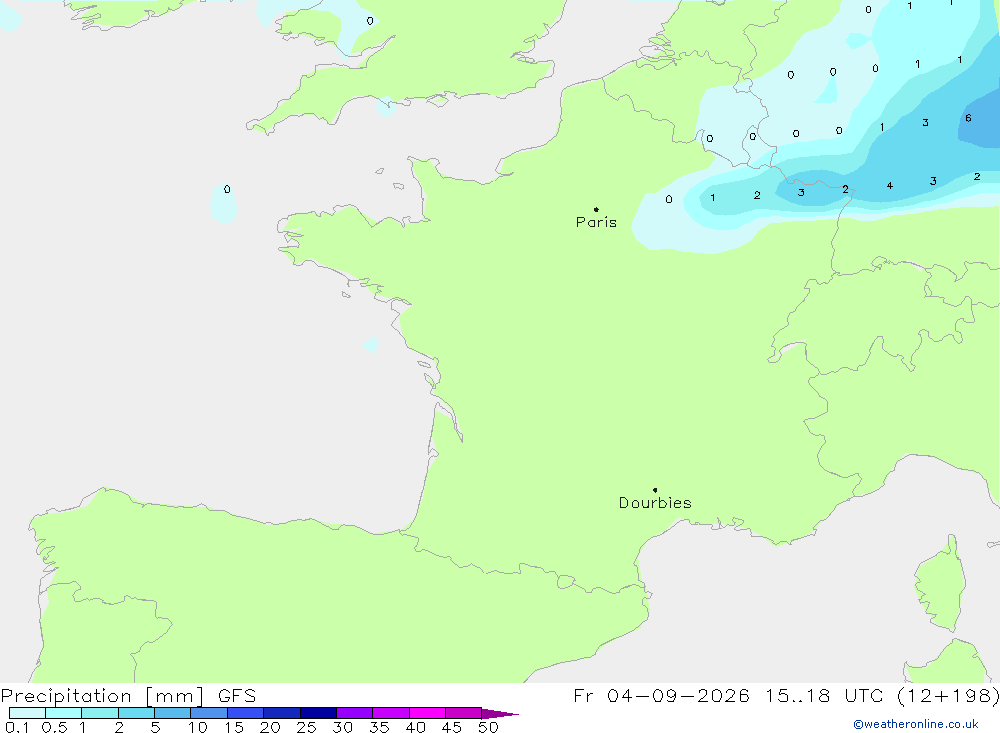Screen dimensions: 1000x733
Task: Pick the 35–40 mm purple legend swatch
Action: 391,713
